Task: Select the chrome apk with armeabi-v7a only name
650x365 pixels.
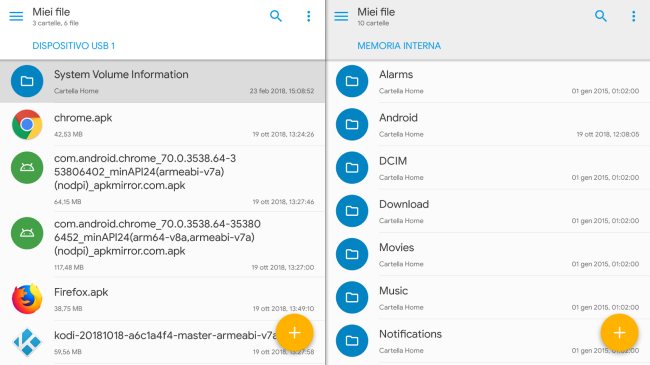Action: [x=145, y=172]
